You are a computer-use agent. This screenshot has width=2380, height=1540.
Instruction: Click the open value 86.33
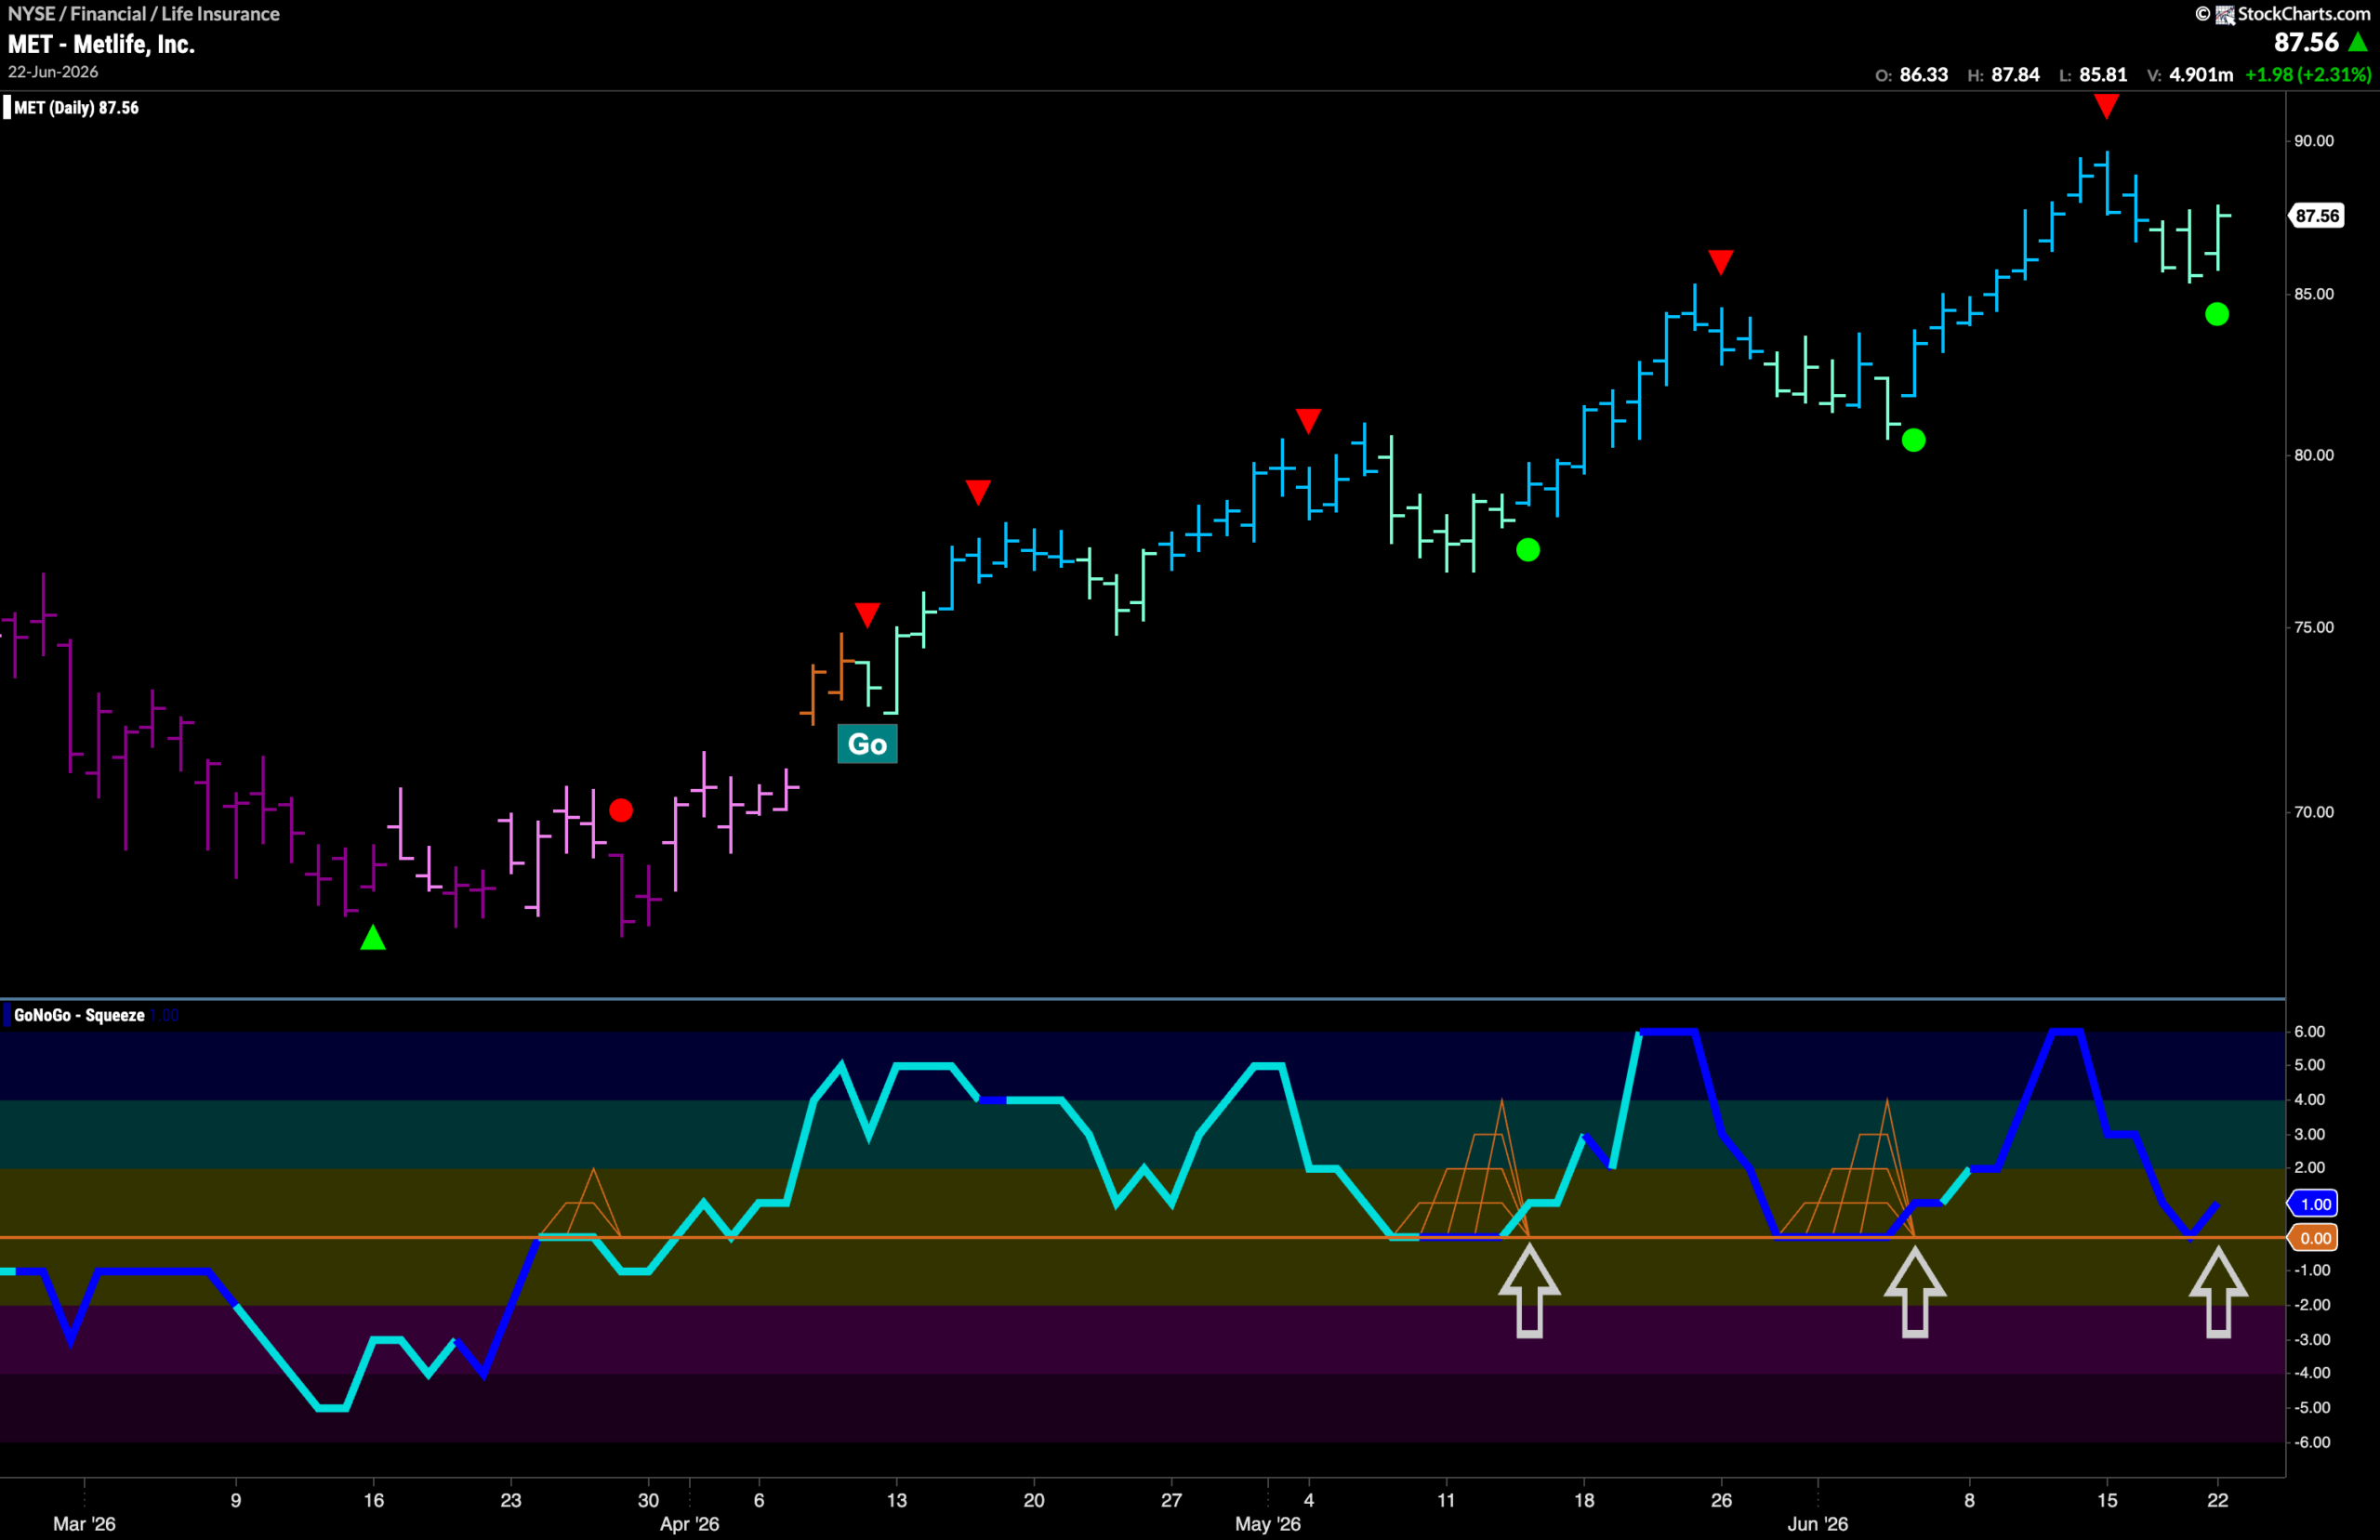click(1923, 75)
